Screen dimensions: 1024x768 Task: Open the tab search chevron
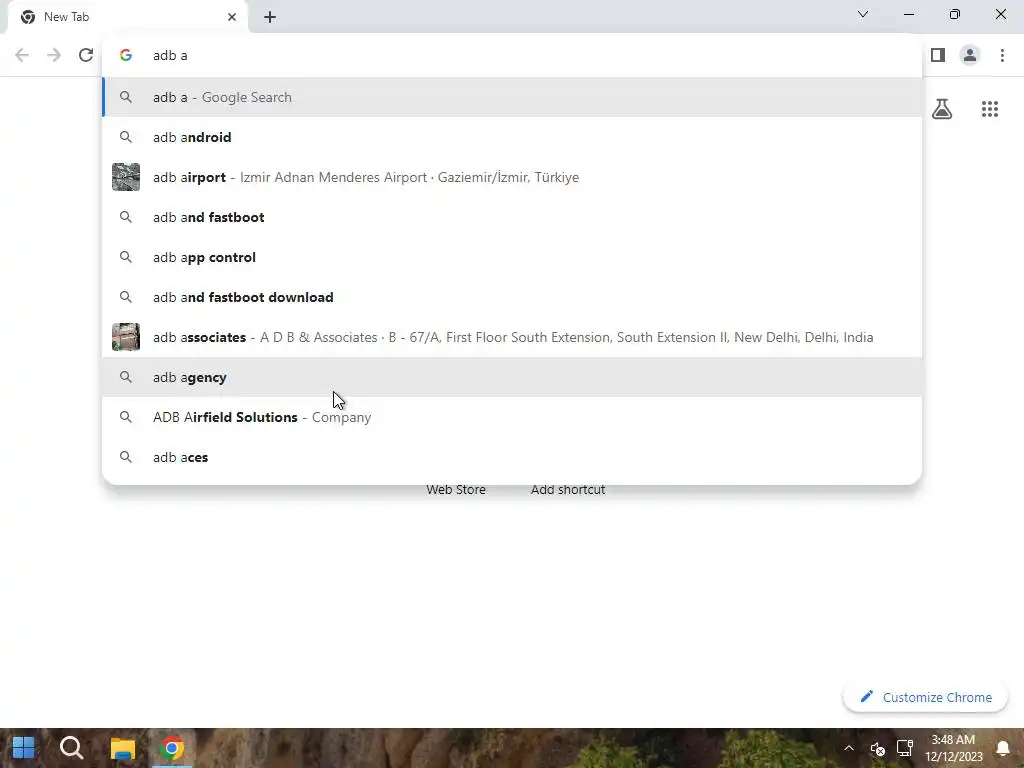pos(863,14)
